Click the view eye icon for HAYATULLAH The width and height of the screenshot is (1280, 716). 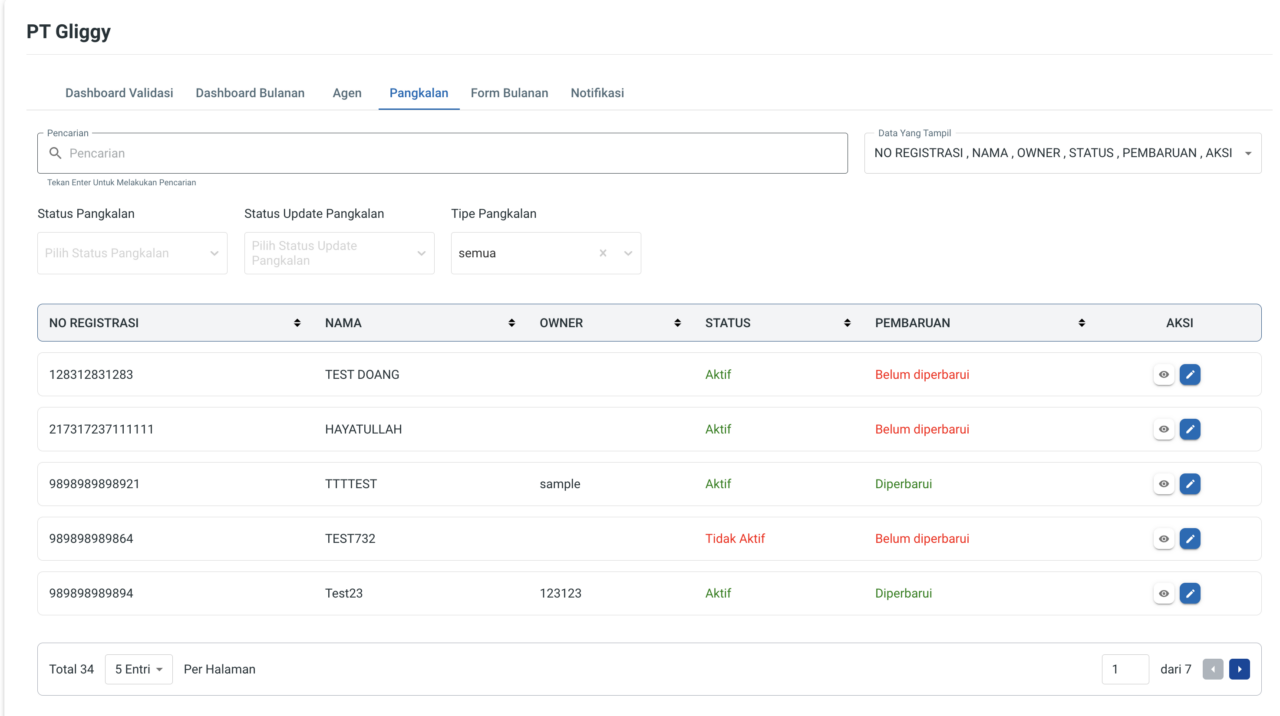point(1164,430)
